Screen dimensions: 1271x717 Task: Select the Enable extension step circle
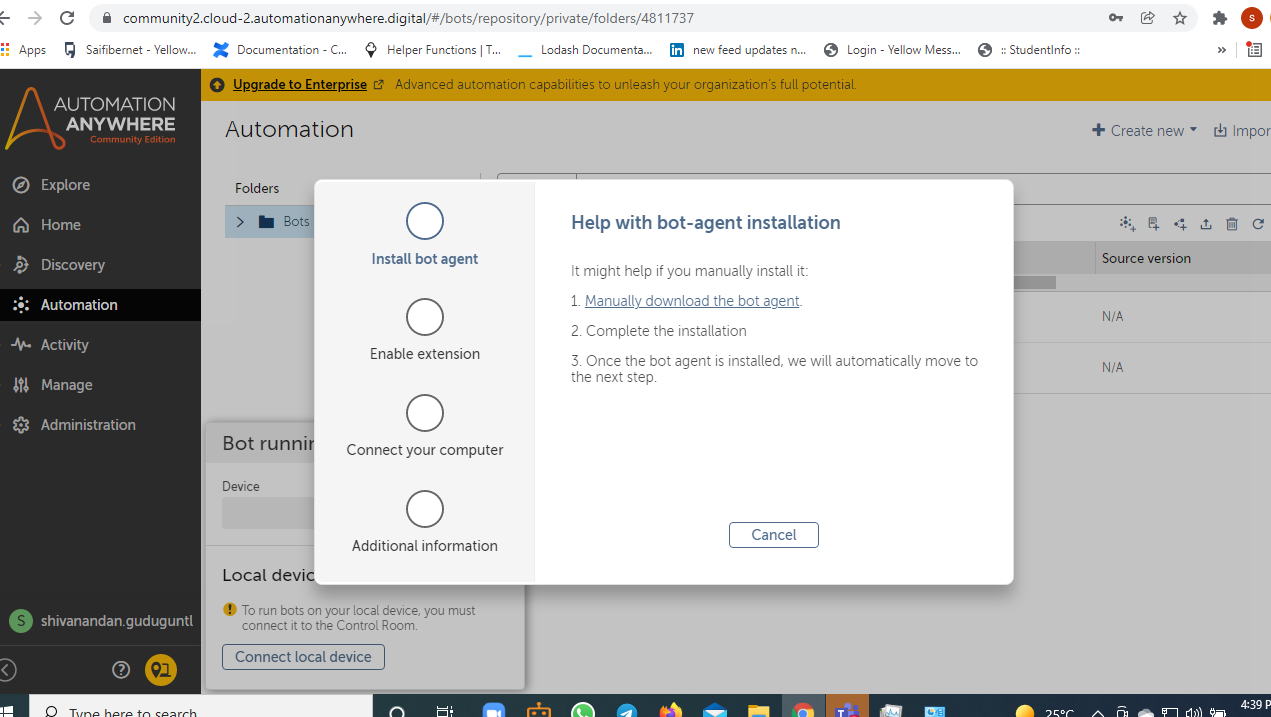[x=425, y=317]
